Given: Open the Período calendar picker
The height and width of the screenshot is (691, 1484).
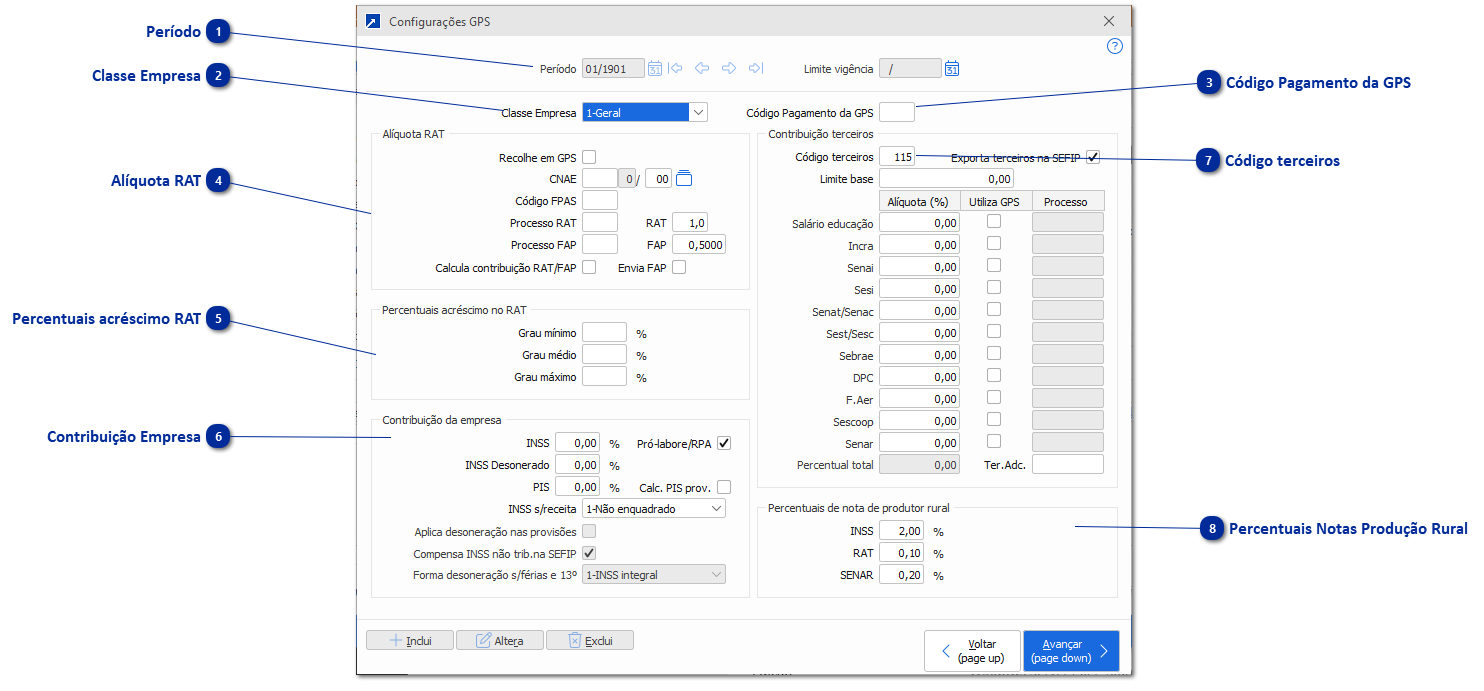Looking at the screenshot, I should (655, 69).
